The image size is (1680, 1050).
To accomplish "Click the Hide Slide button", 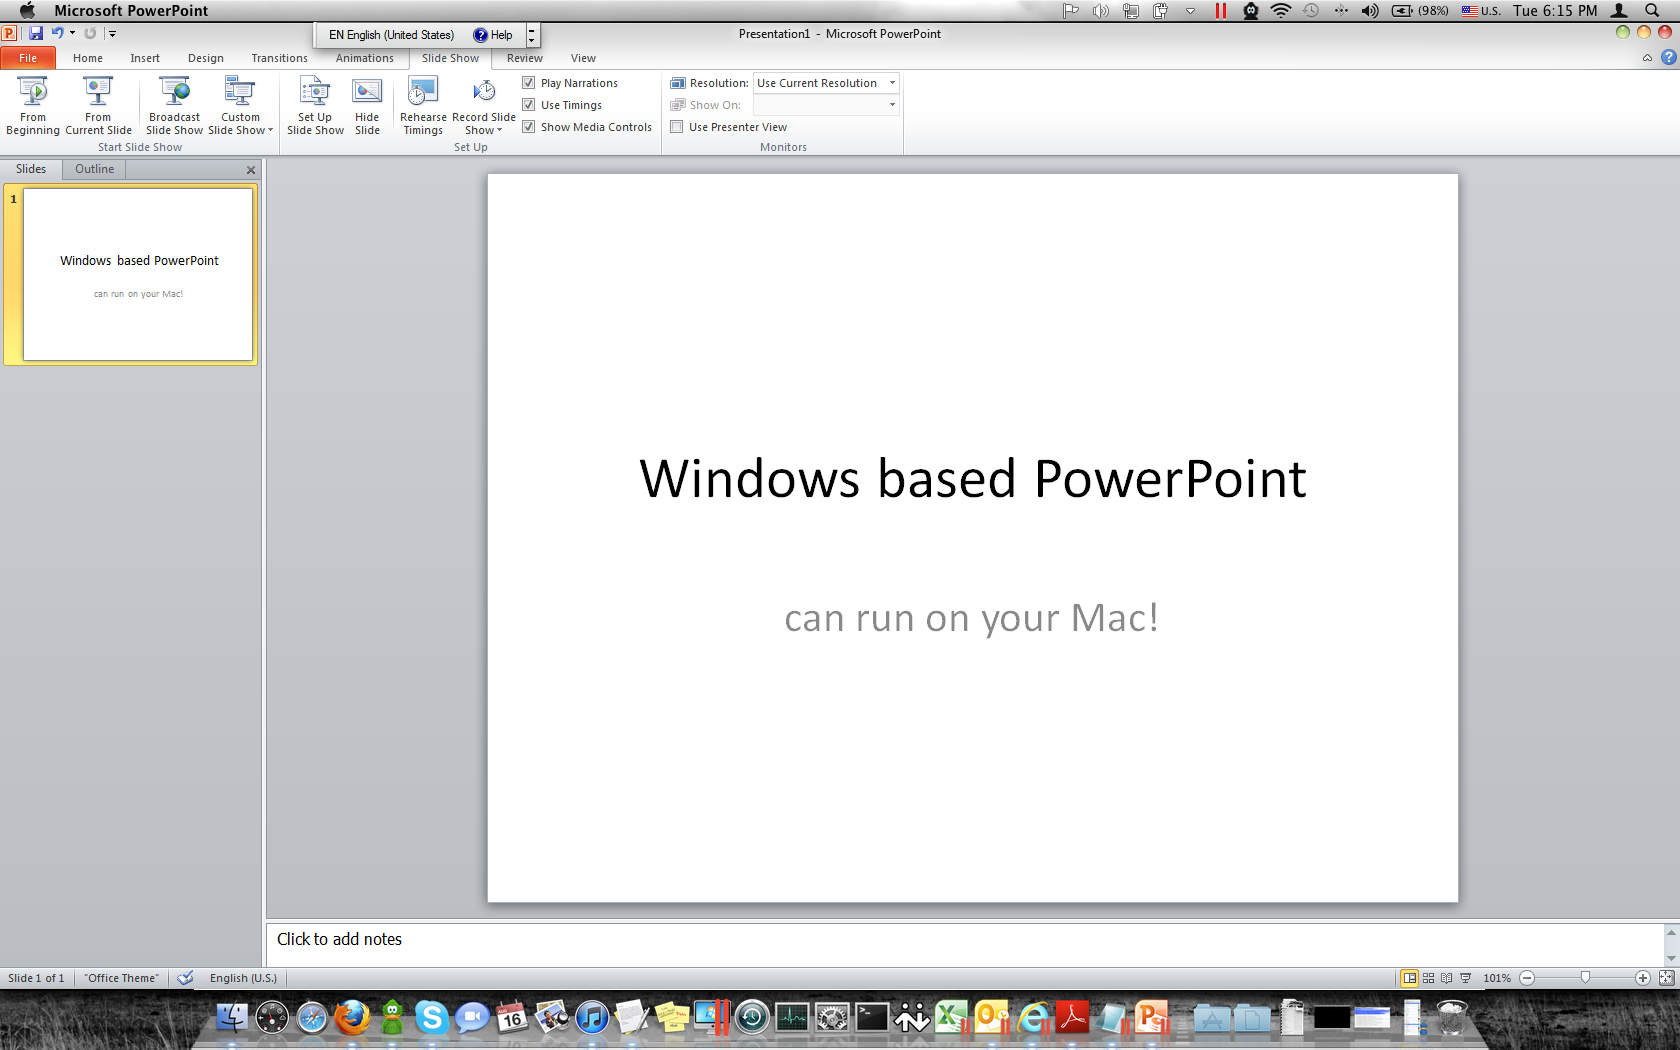I will (367, 105).
